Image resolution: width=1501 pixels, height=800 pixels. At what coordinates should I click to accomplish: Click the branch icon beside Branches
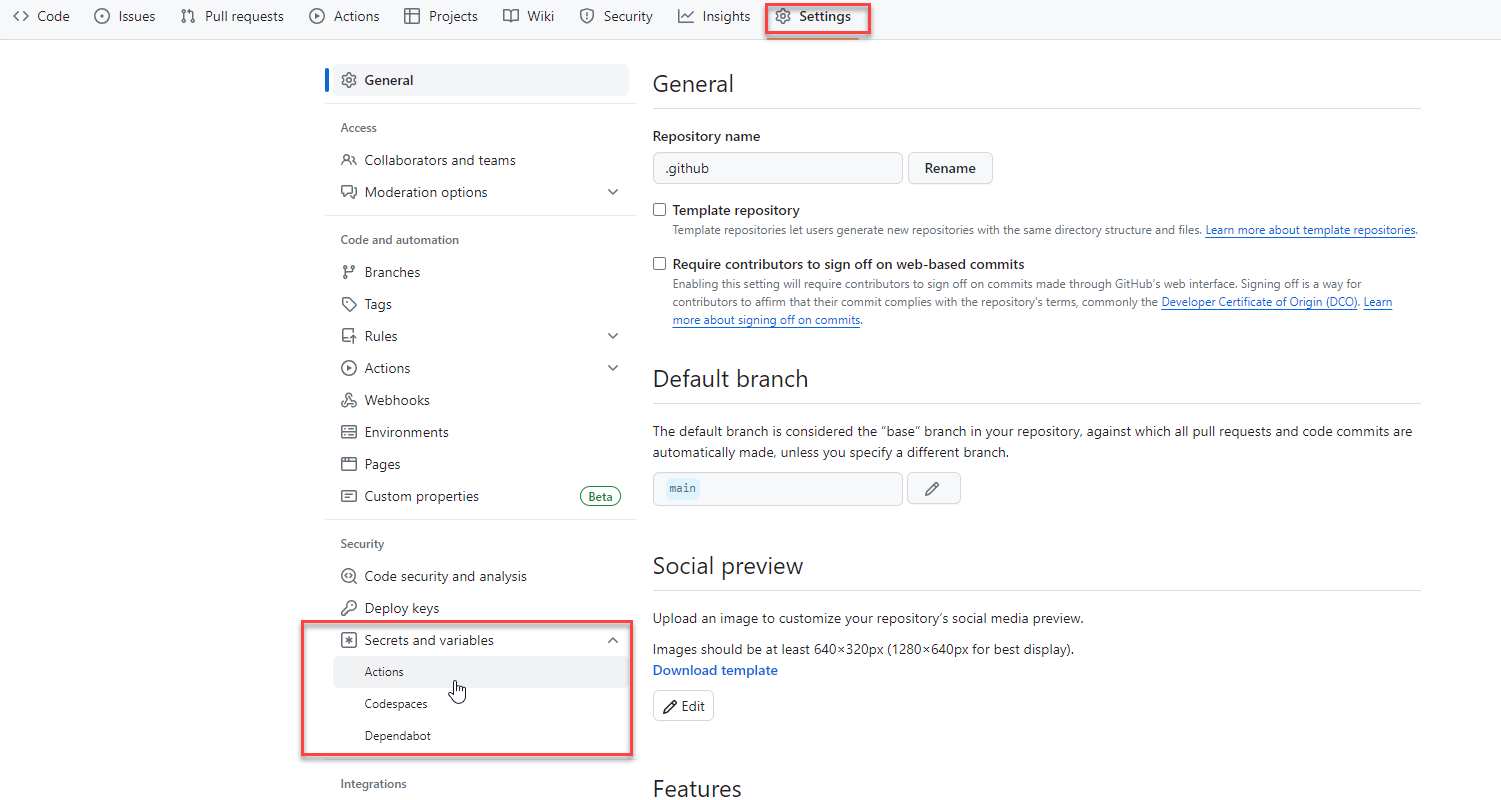(x=349, y=272)
